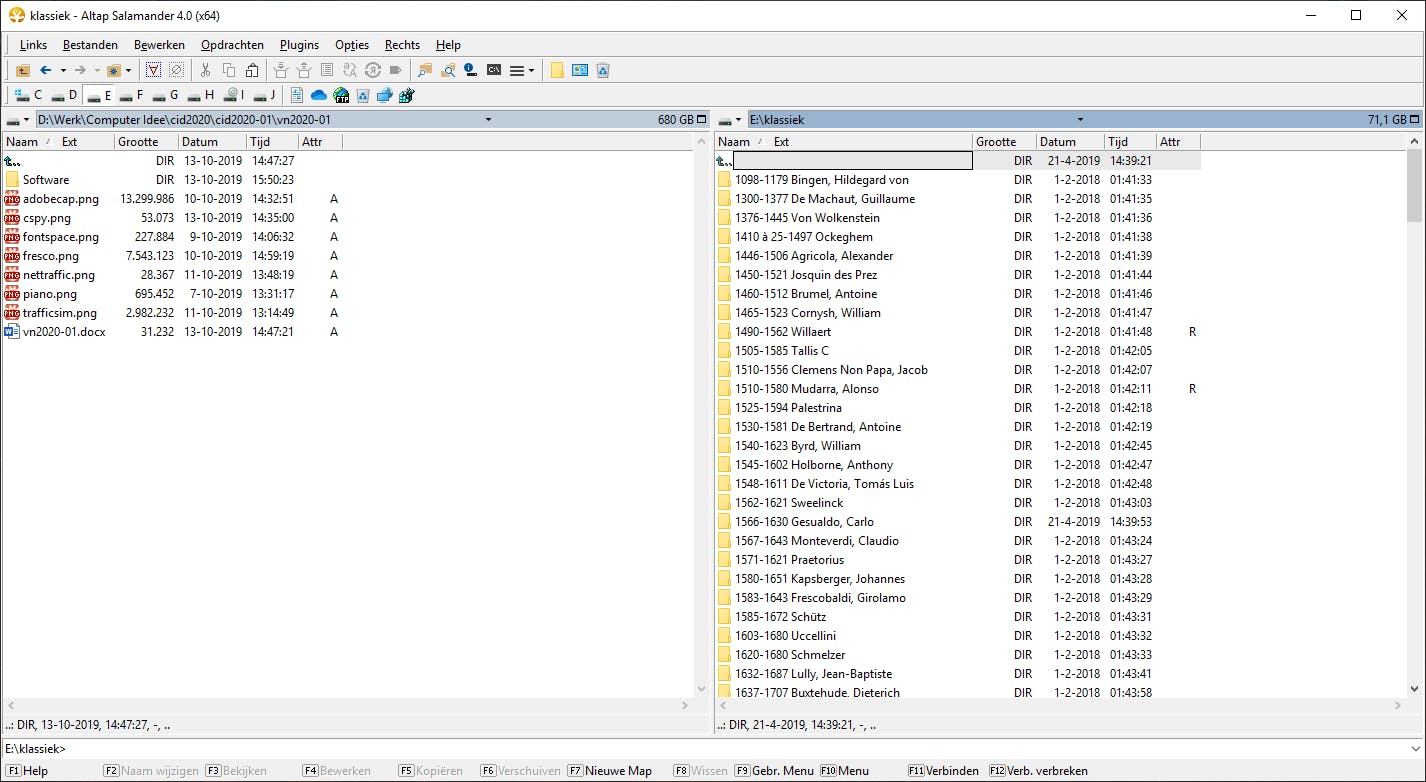Image resolution: width=1426 pixels, height=782 pixels.
Task: Select drive G in the drive bar
Action: pyautogui.click(x=166, y=95)
